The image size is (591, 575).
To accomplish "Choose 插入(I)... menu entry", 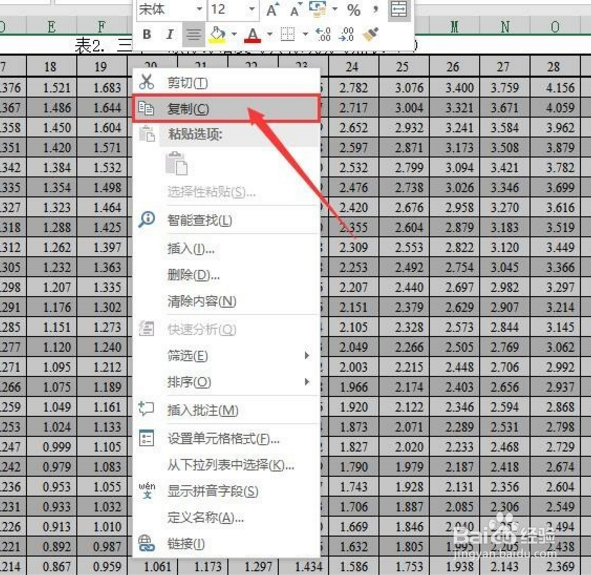I will 226,248.
